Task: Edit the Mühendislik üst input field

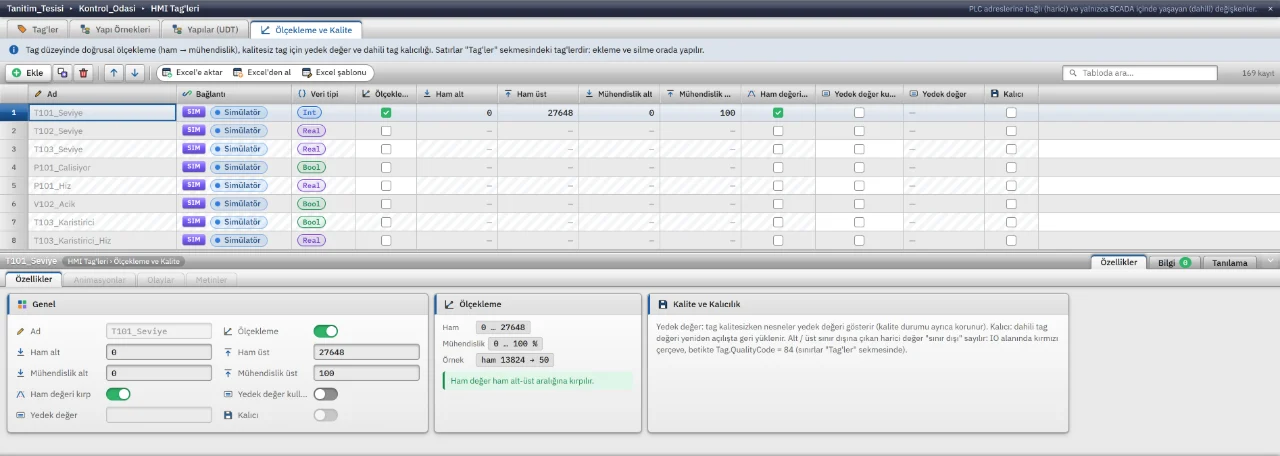Action: point(366,373)
